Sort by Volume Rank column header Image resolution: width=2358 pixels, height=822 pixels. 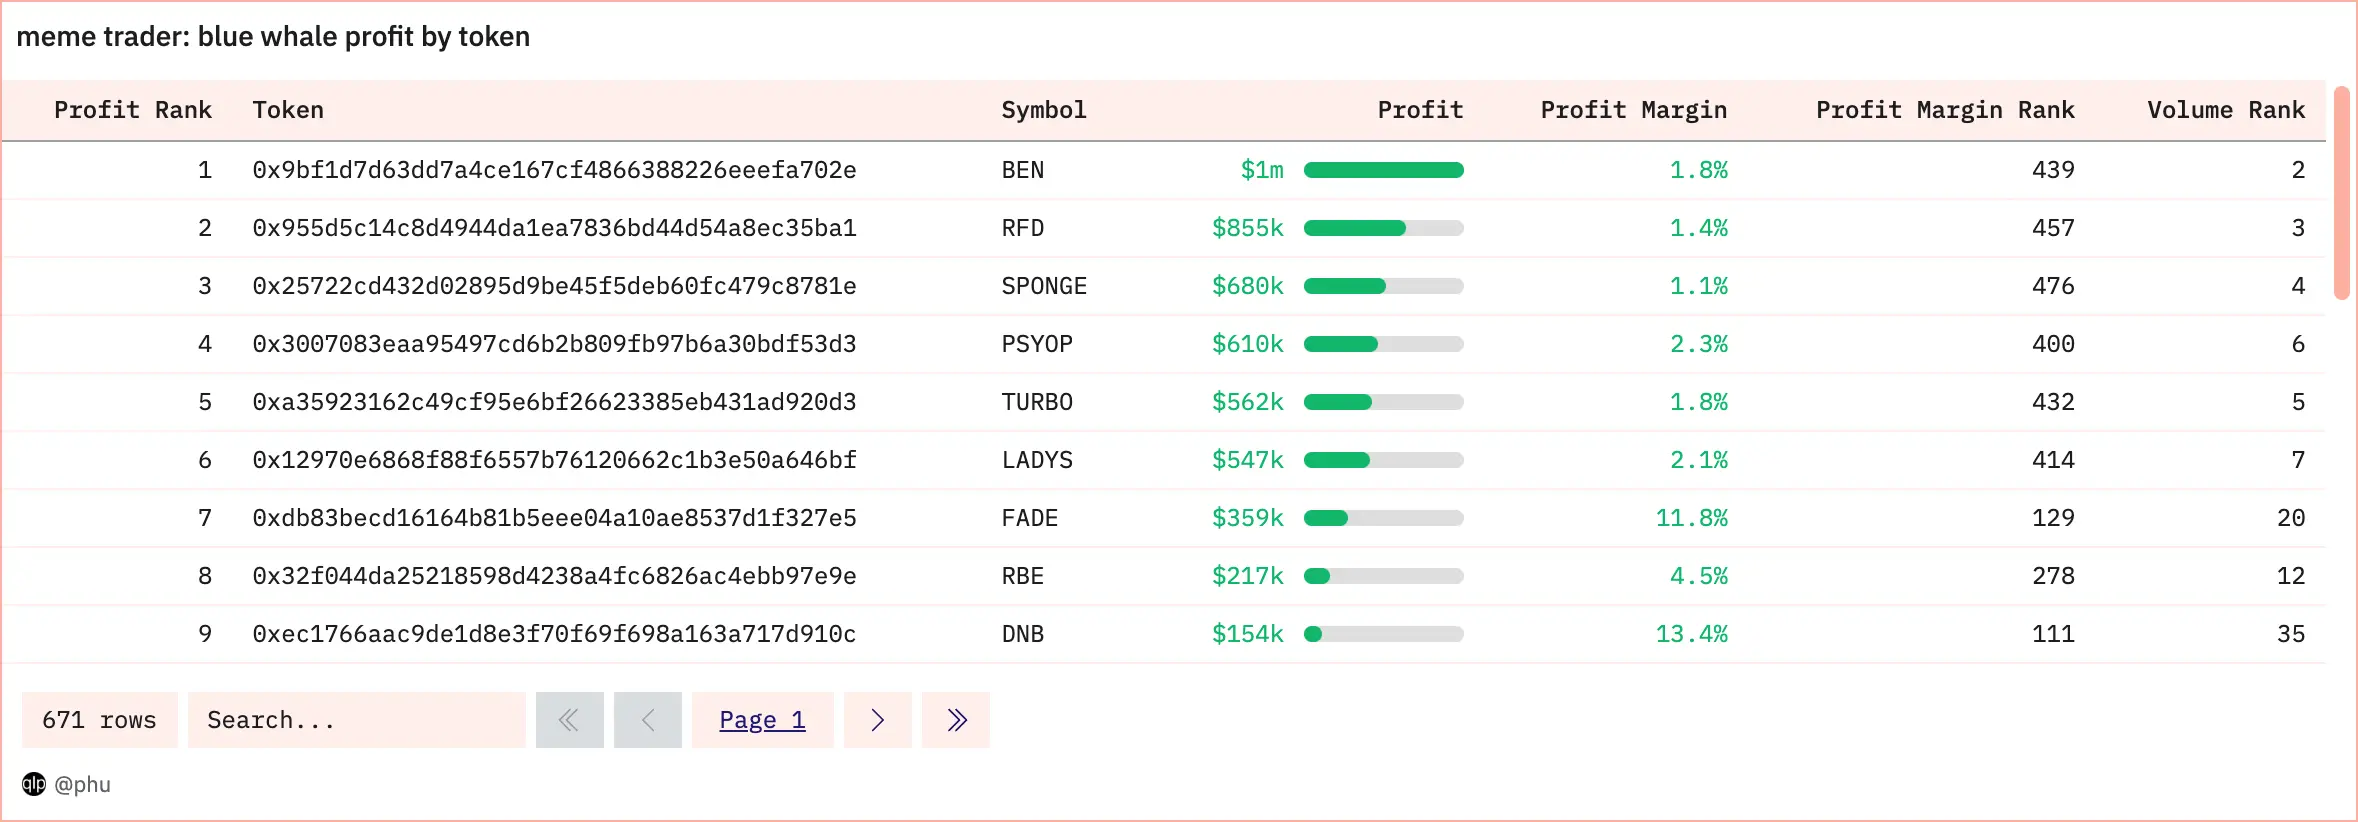2225,110
